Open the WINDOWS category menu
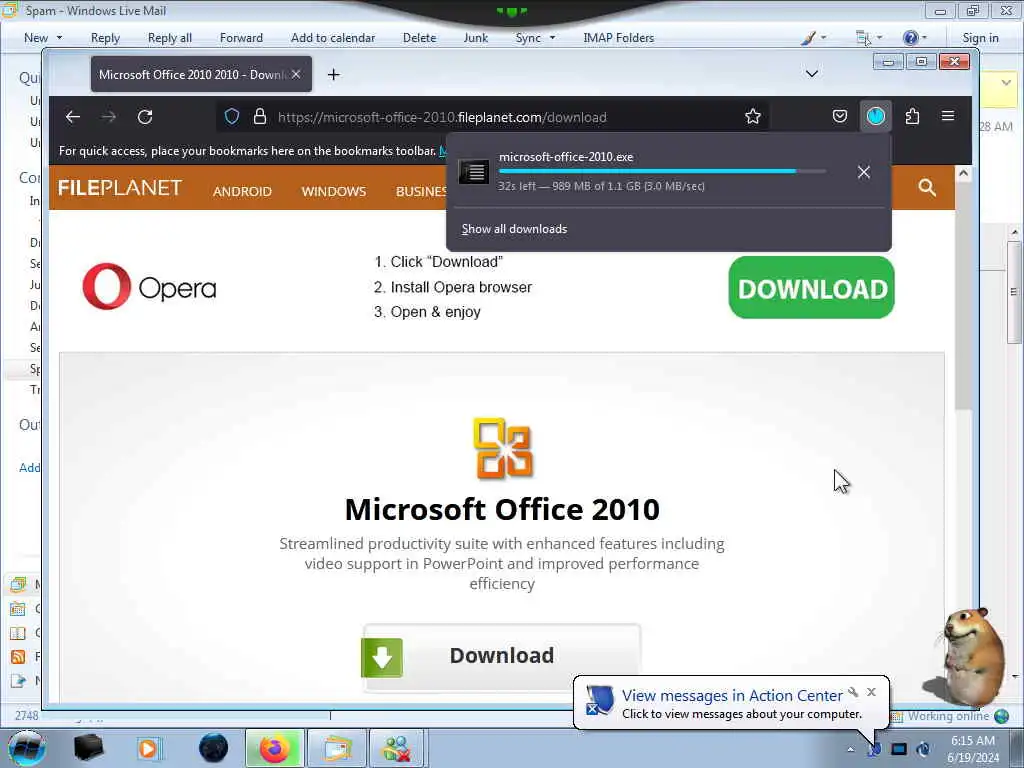1024x768 pixels. click(334, 191)
